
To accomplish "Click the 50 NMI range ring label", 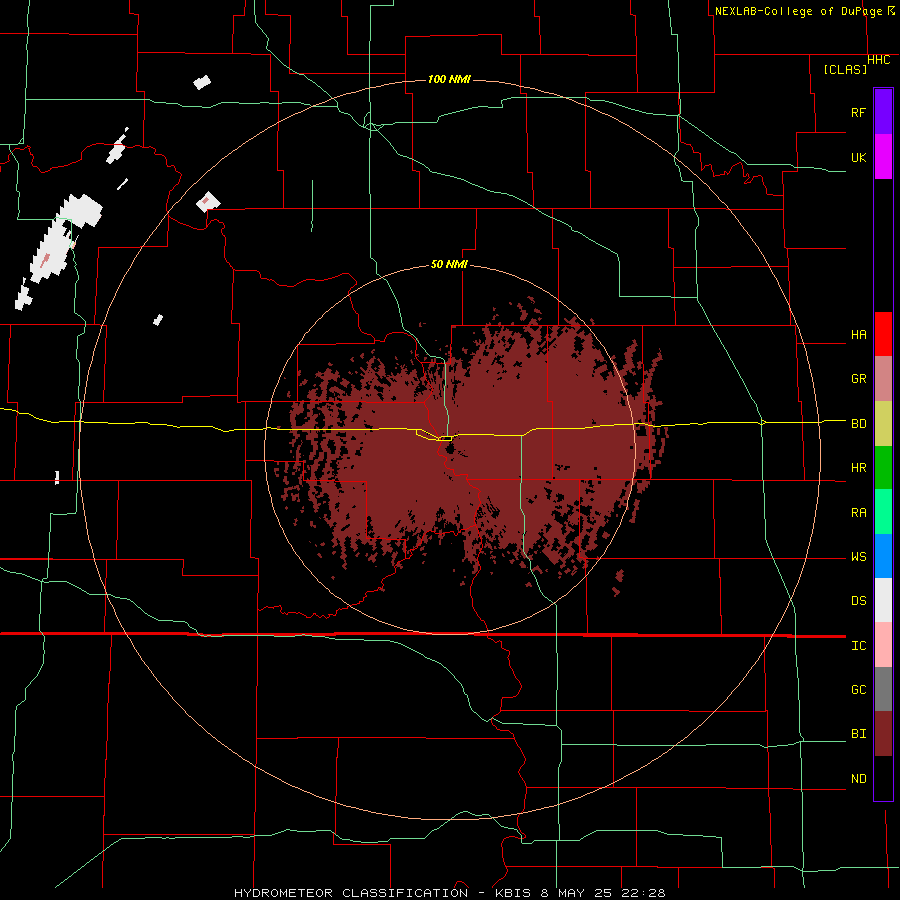I will click(x=449, y=265).
